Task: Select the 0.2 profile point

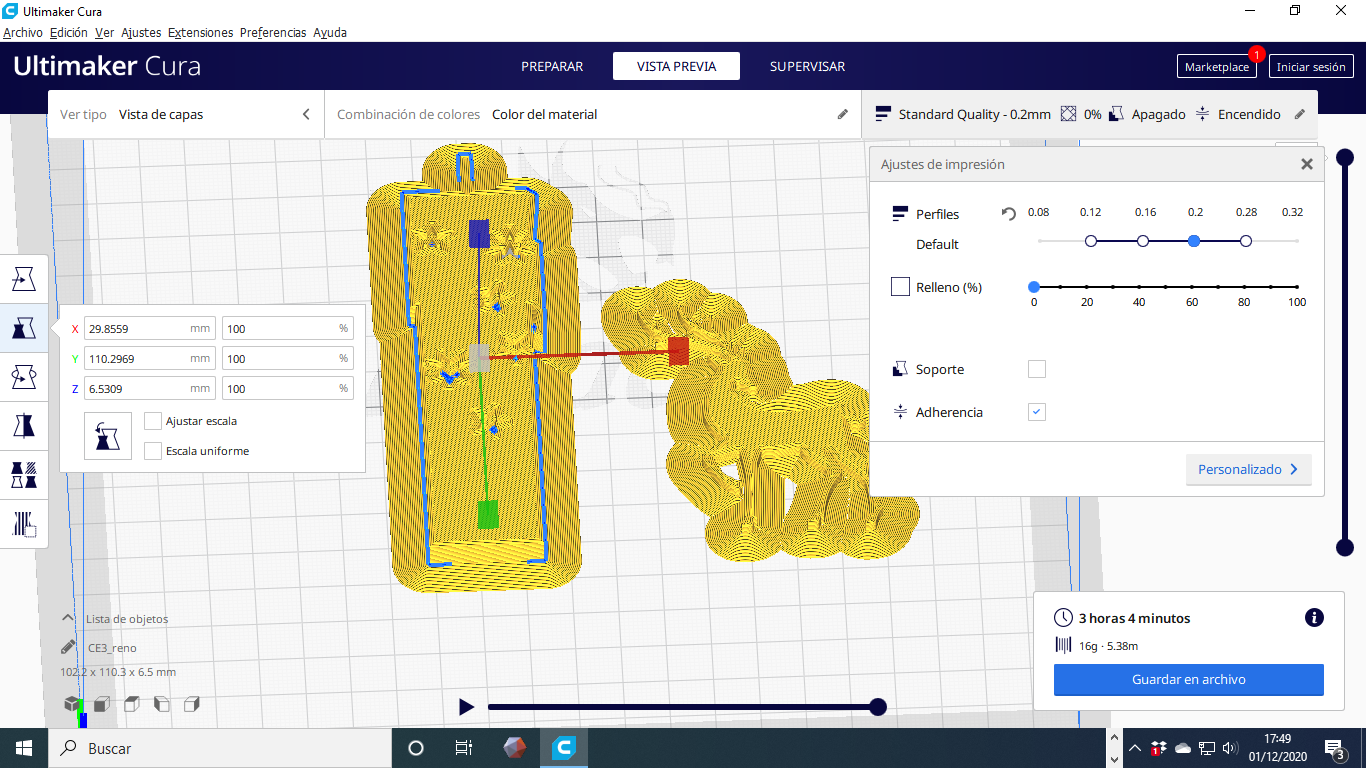Action: pyautogui.click(x=1194, y=241)
